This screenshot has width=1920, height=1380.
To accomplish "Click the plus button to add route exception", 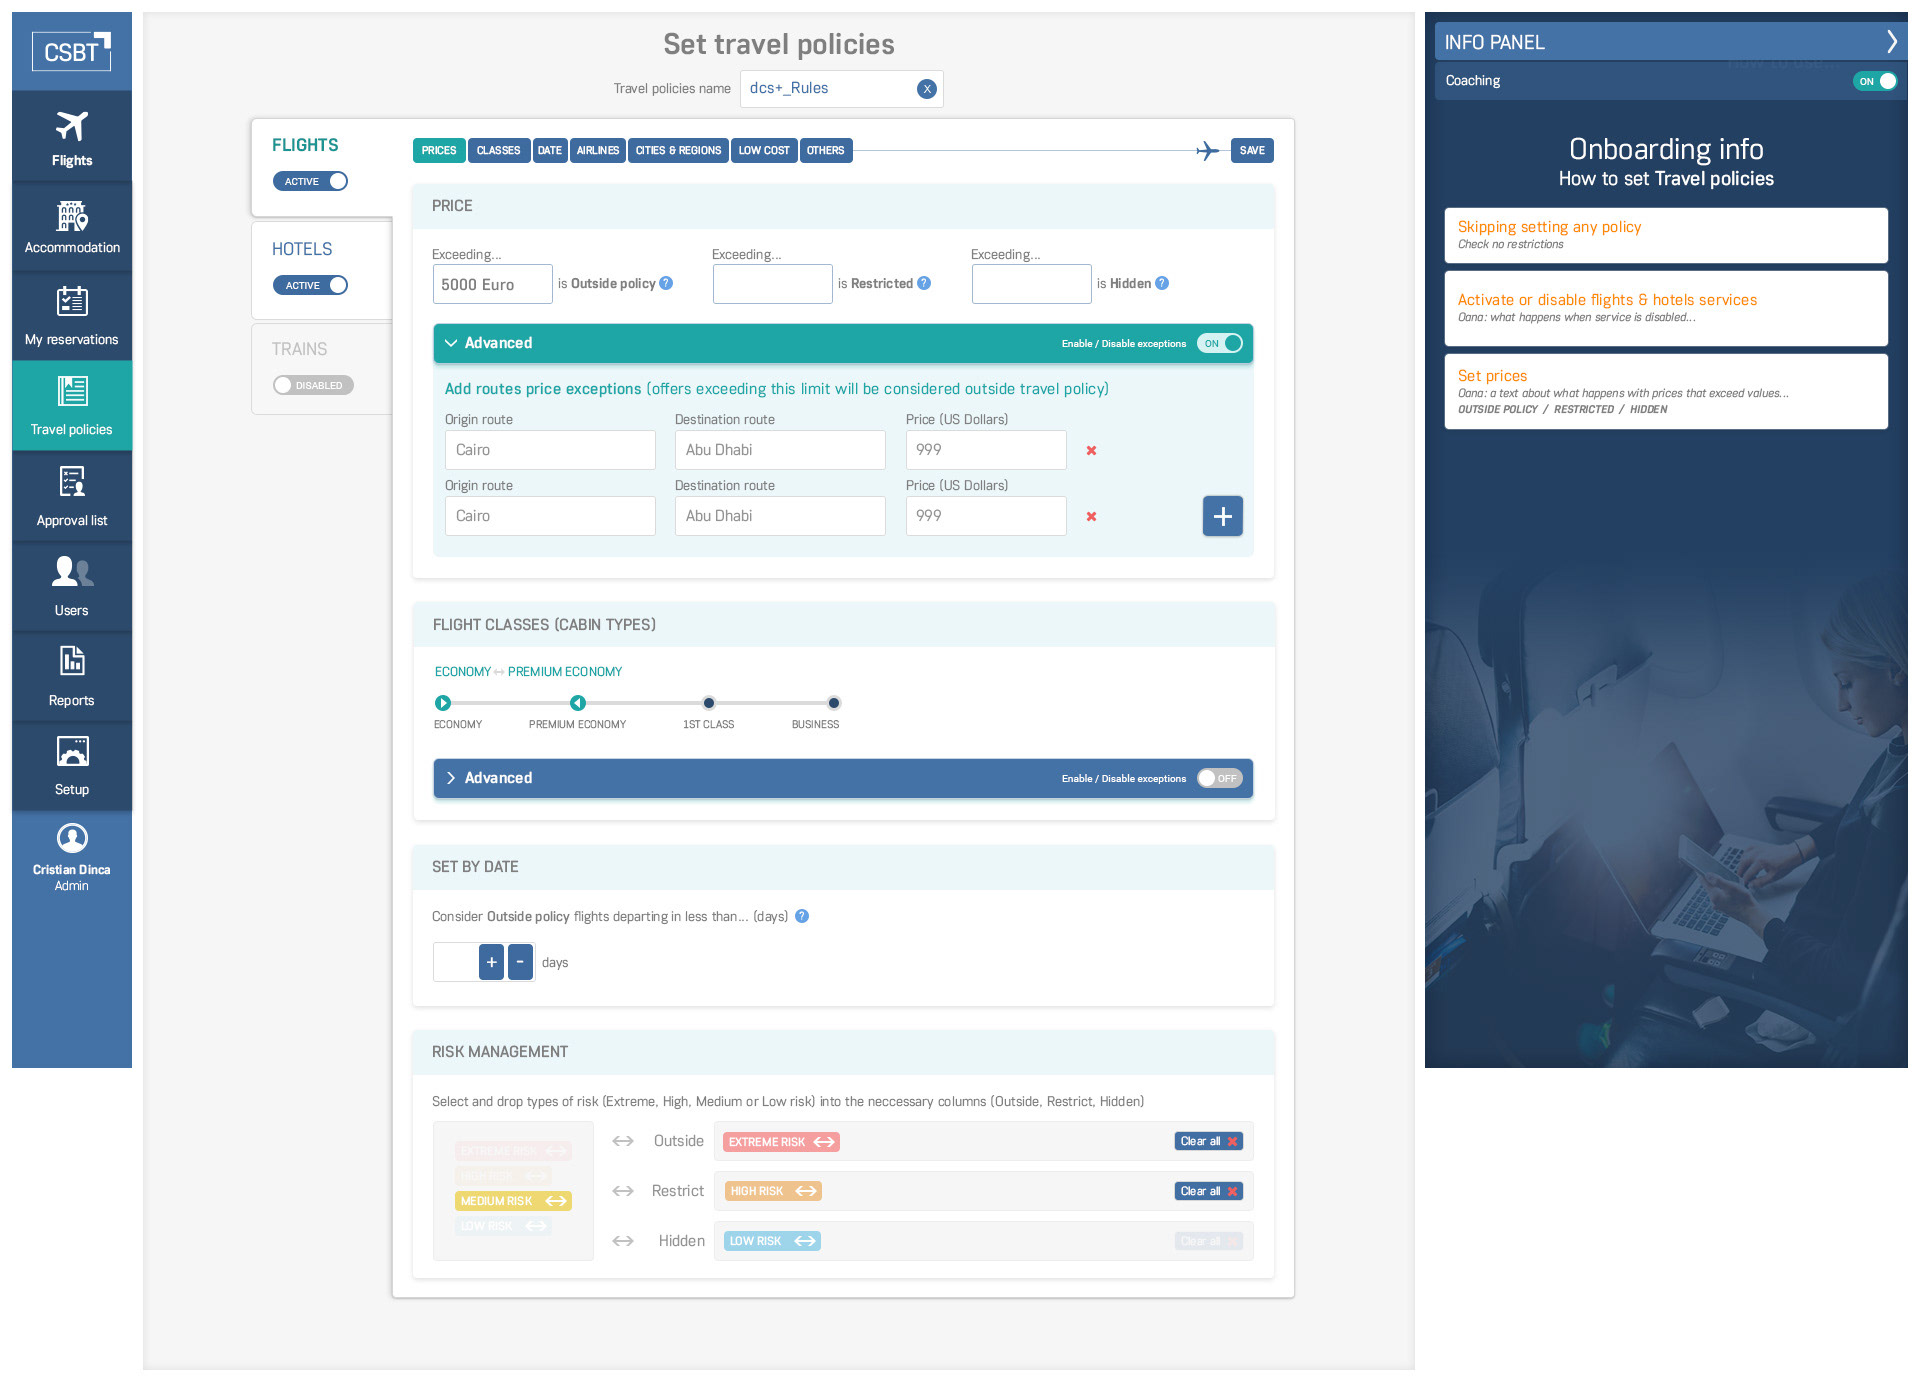I will (x=1222, y=516).
